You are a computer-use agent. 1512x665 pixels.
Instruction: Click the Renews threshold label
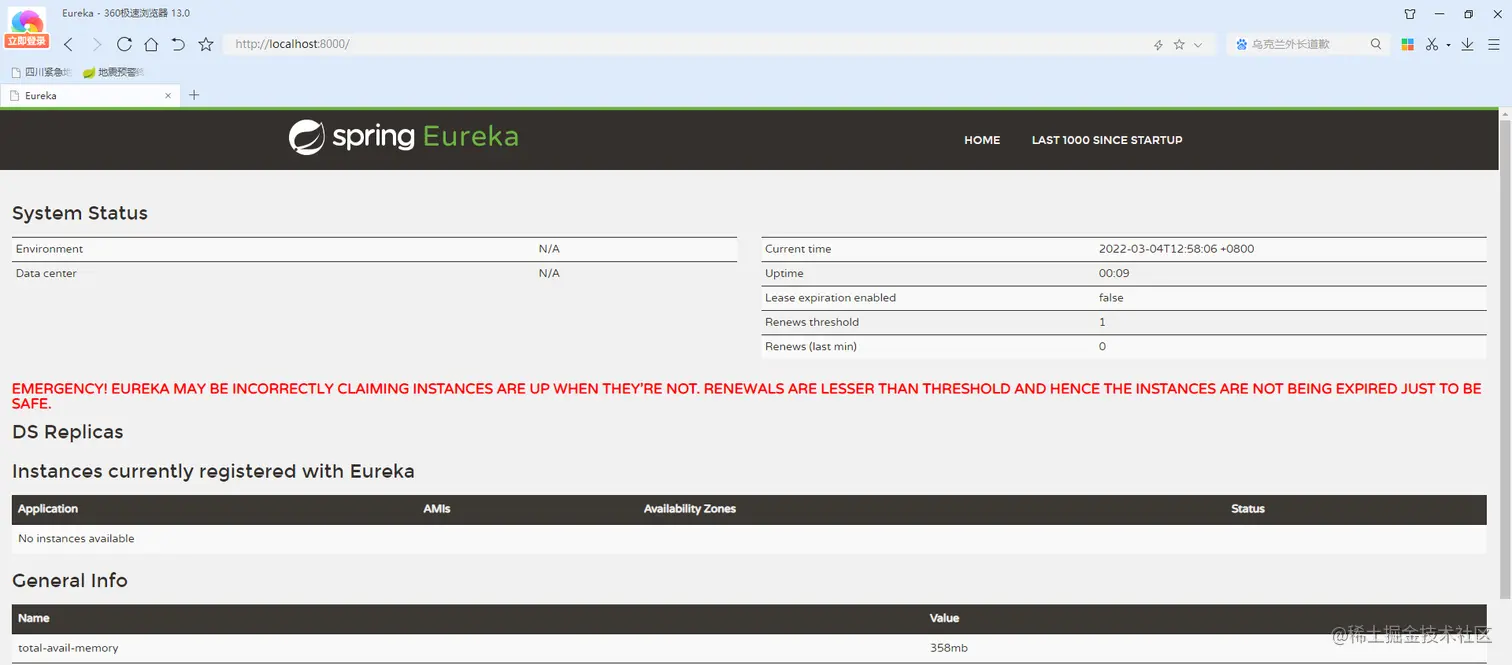(x=812, y=322)
